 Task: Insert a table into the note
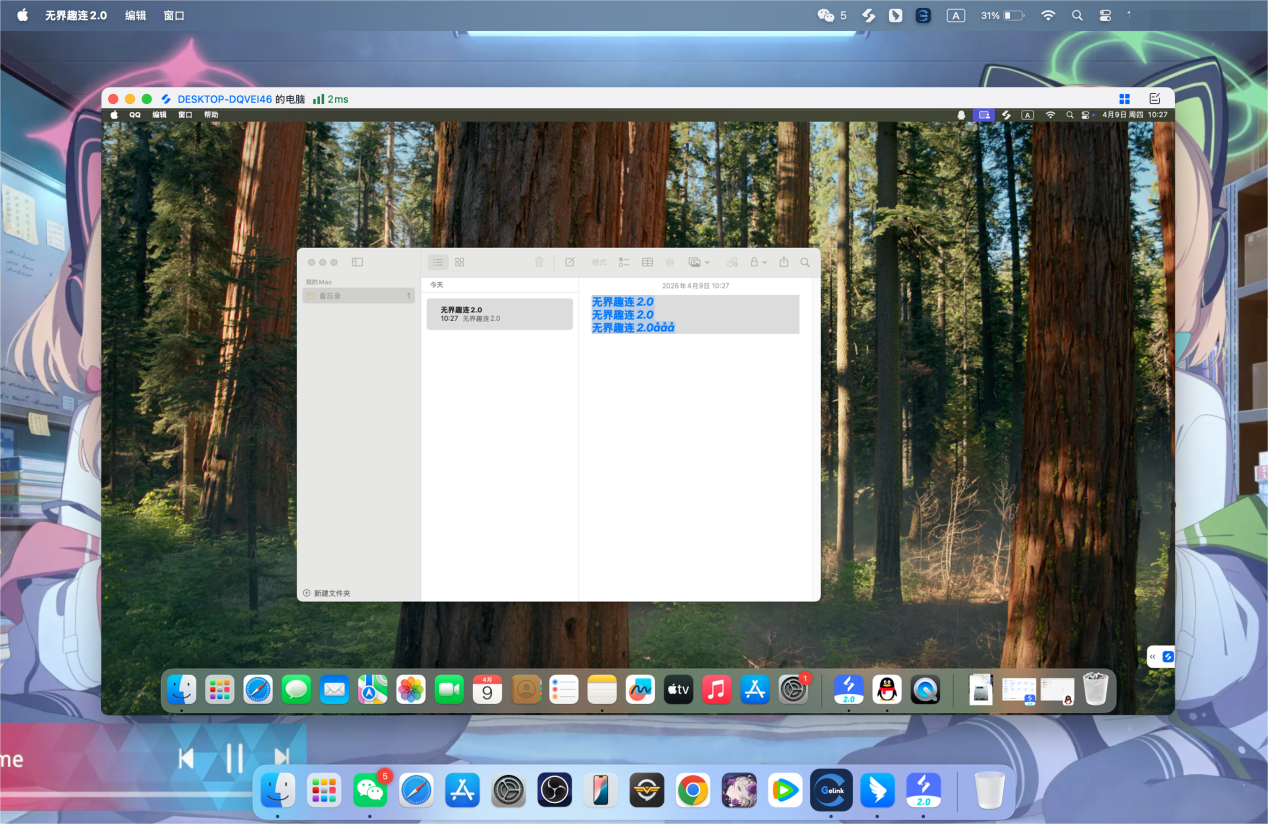[647, 262]
